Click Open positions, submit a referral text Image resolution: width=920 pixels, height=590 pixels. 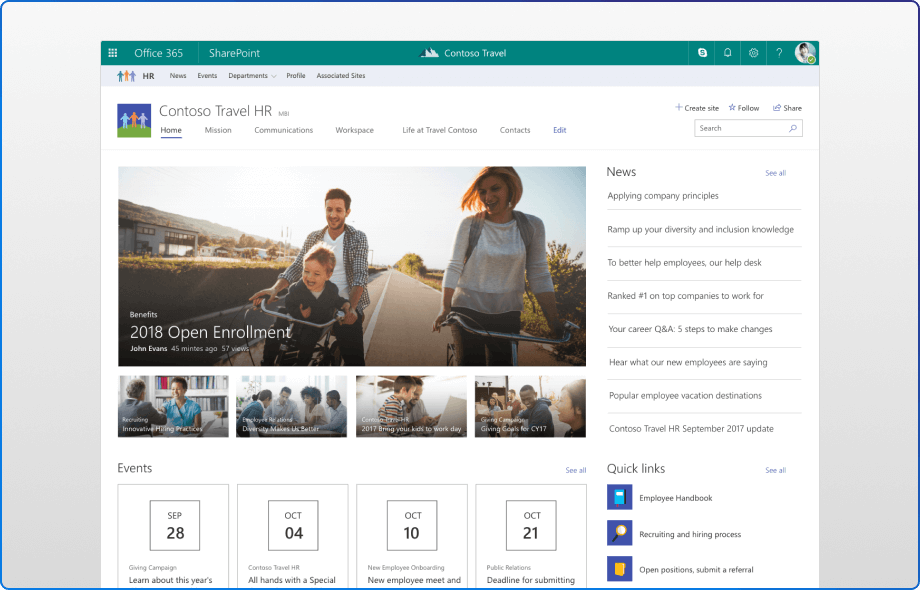coord(696,569)
